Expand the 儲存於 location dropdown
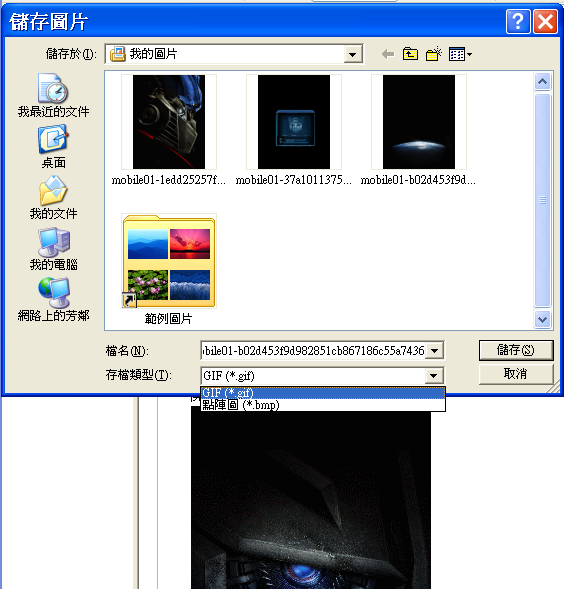This screenshot has height=589, width=564. point(352,55)
